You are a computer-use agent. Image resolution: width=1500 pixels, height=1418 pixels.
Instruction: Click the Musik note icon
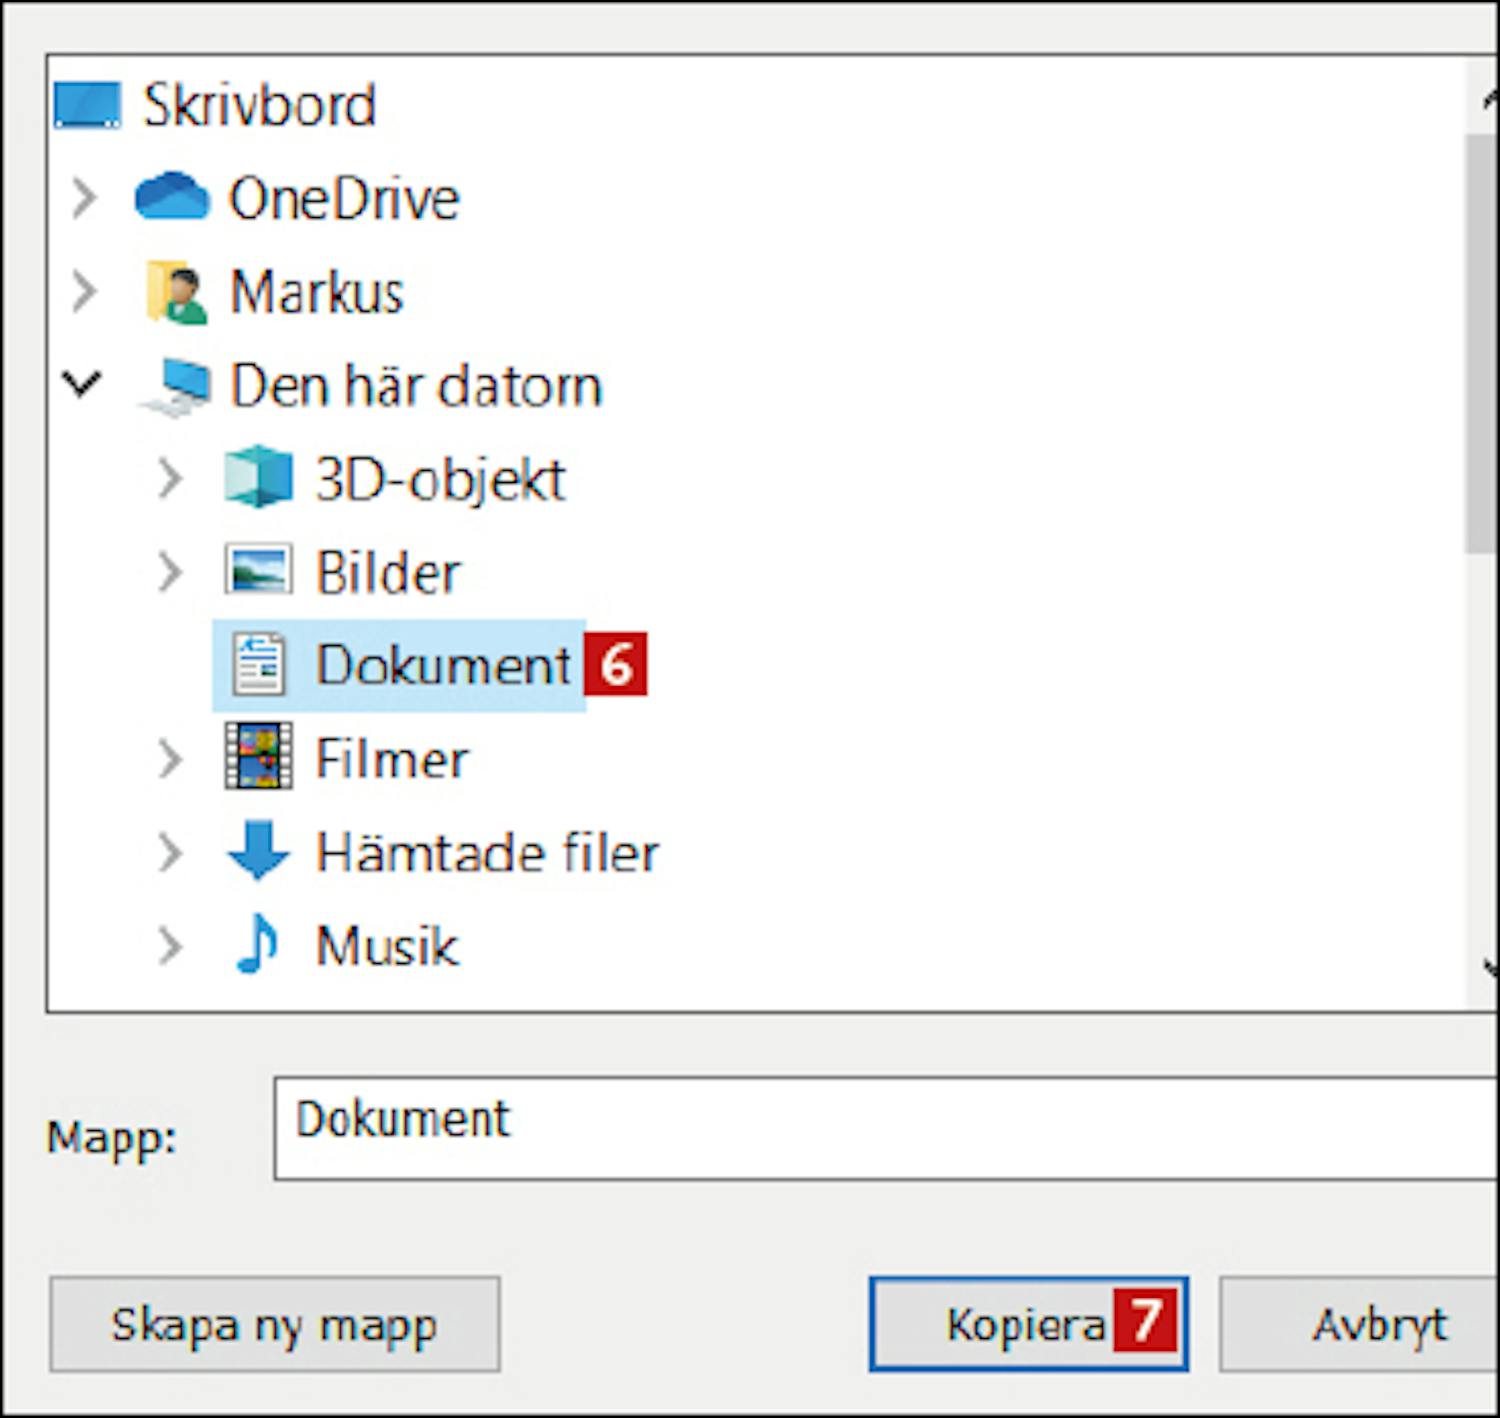point(257,944)
